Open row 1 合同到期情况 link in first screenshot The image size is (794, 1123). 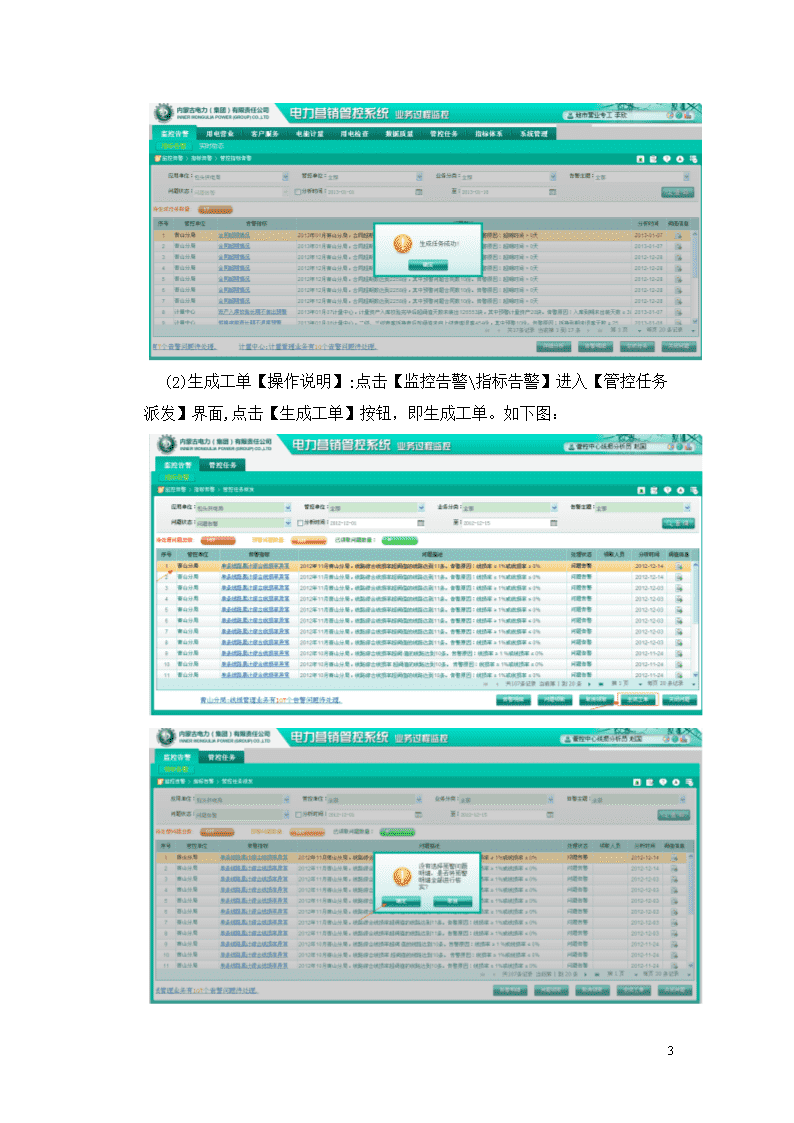point(234,235)
